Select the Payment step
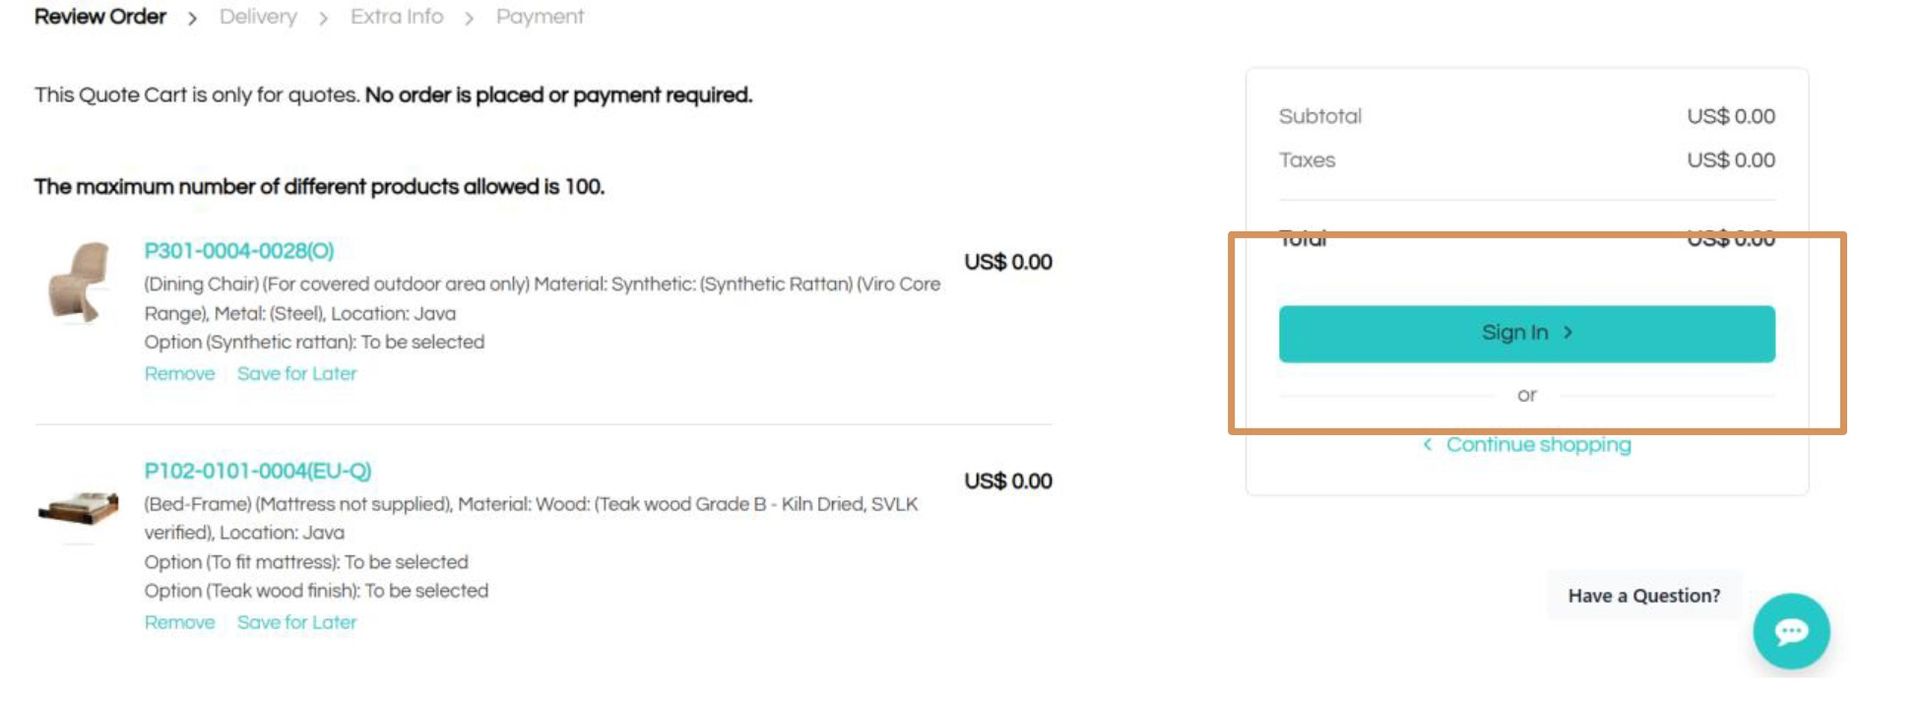Image resolution: width=1920 pixels, height=701 pixels. pos(540,17)
